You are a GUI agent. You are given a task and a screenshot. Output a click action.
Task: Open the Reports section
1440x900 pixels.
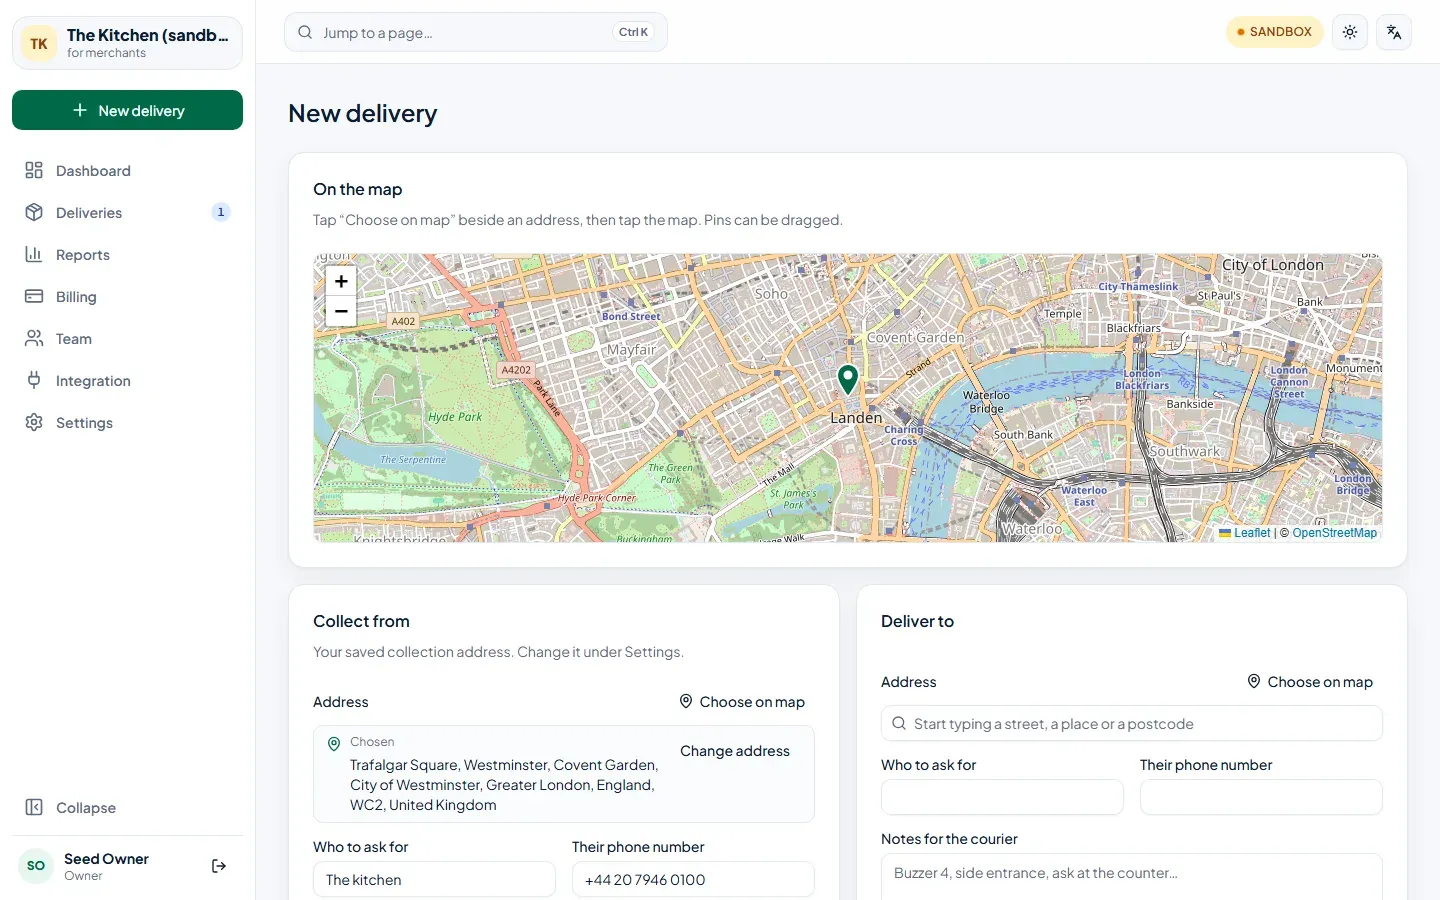point(127,255)
